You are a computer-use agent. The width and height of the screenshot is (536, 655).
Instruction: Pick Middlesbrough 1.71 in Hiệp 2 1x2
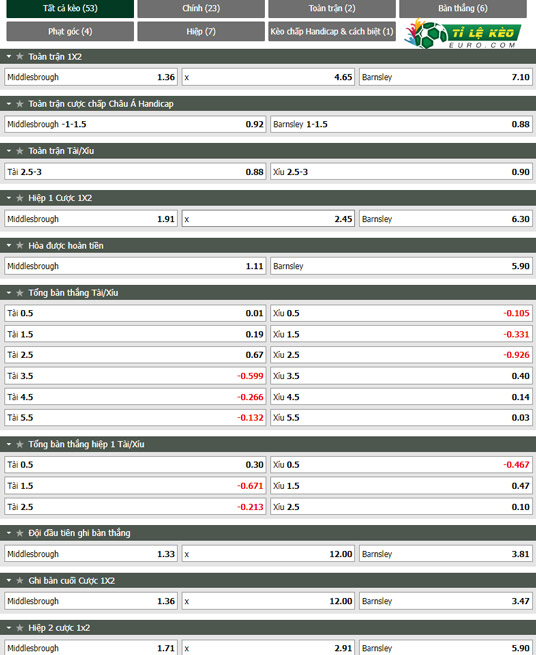[91, 647]
